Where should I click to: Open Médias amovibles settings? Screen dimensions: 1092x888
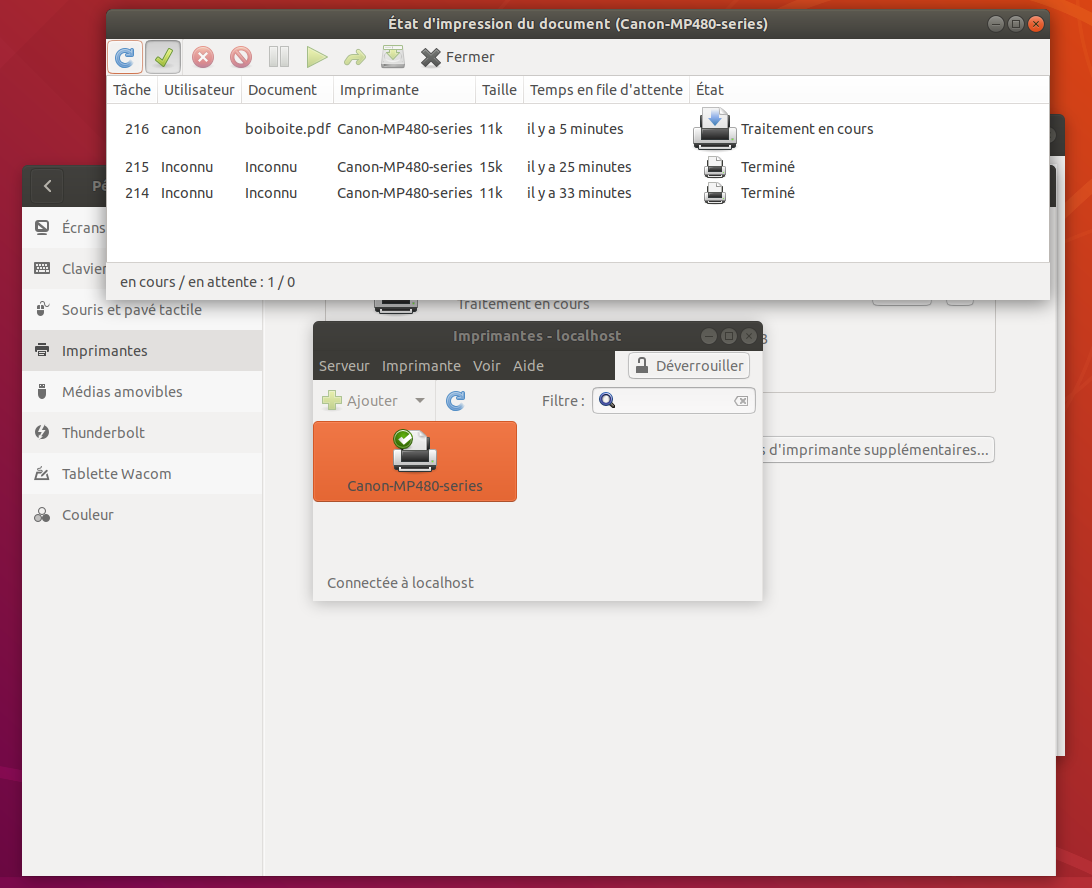[x=142, y=392]
